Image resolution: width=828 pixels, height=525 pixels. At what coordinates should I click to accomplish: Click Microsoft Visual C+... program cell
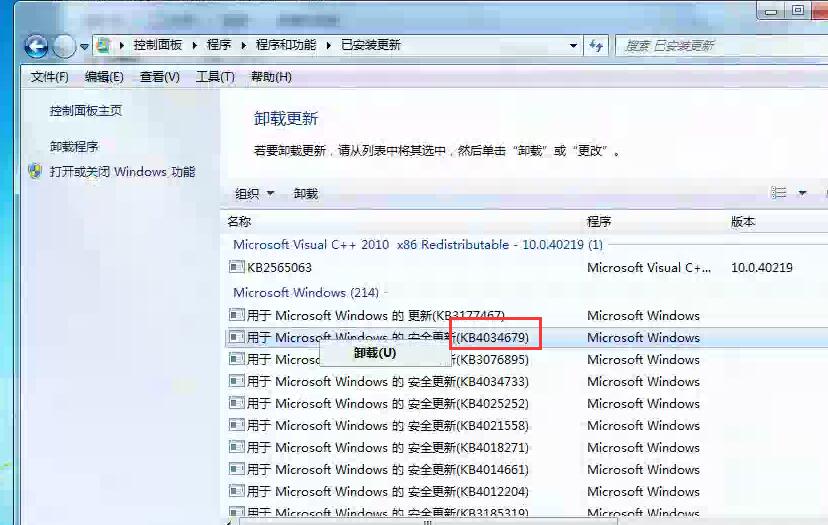click(649, 268)
